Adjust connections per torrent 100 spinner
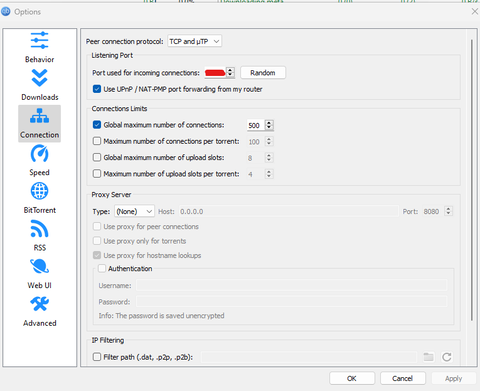This screenshot has height=391, width=480. (x=269, y=141)
